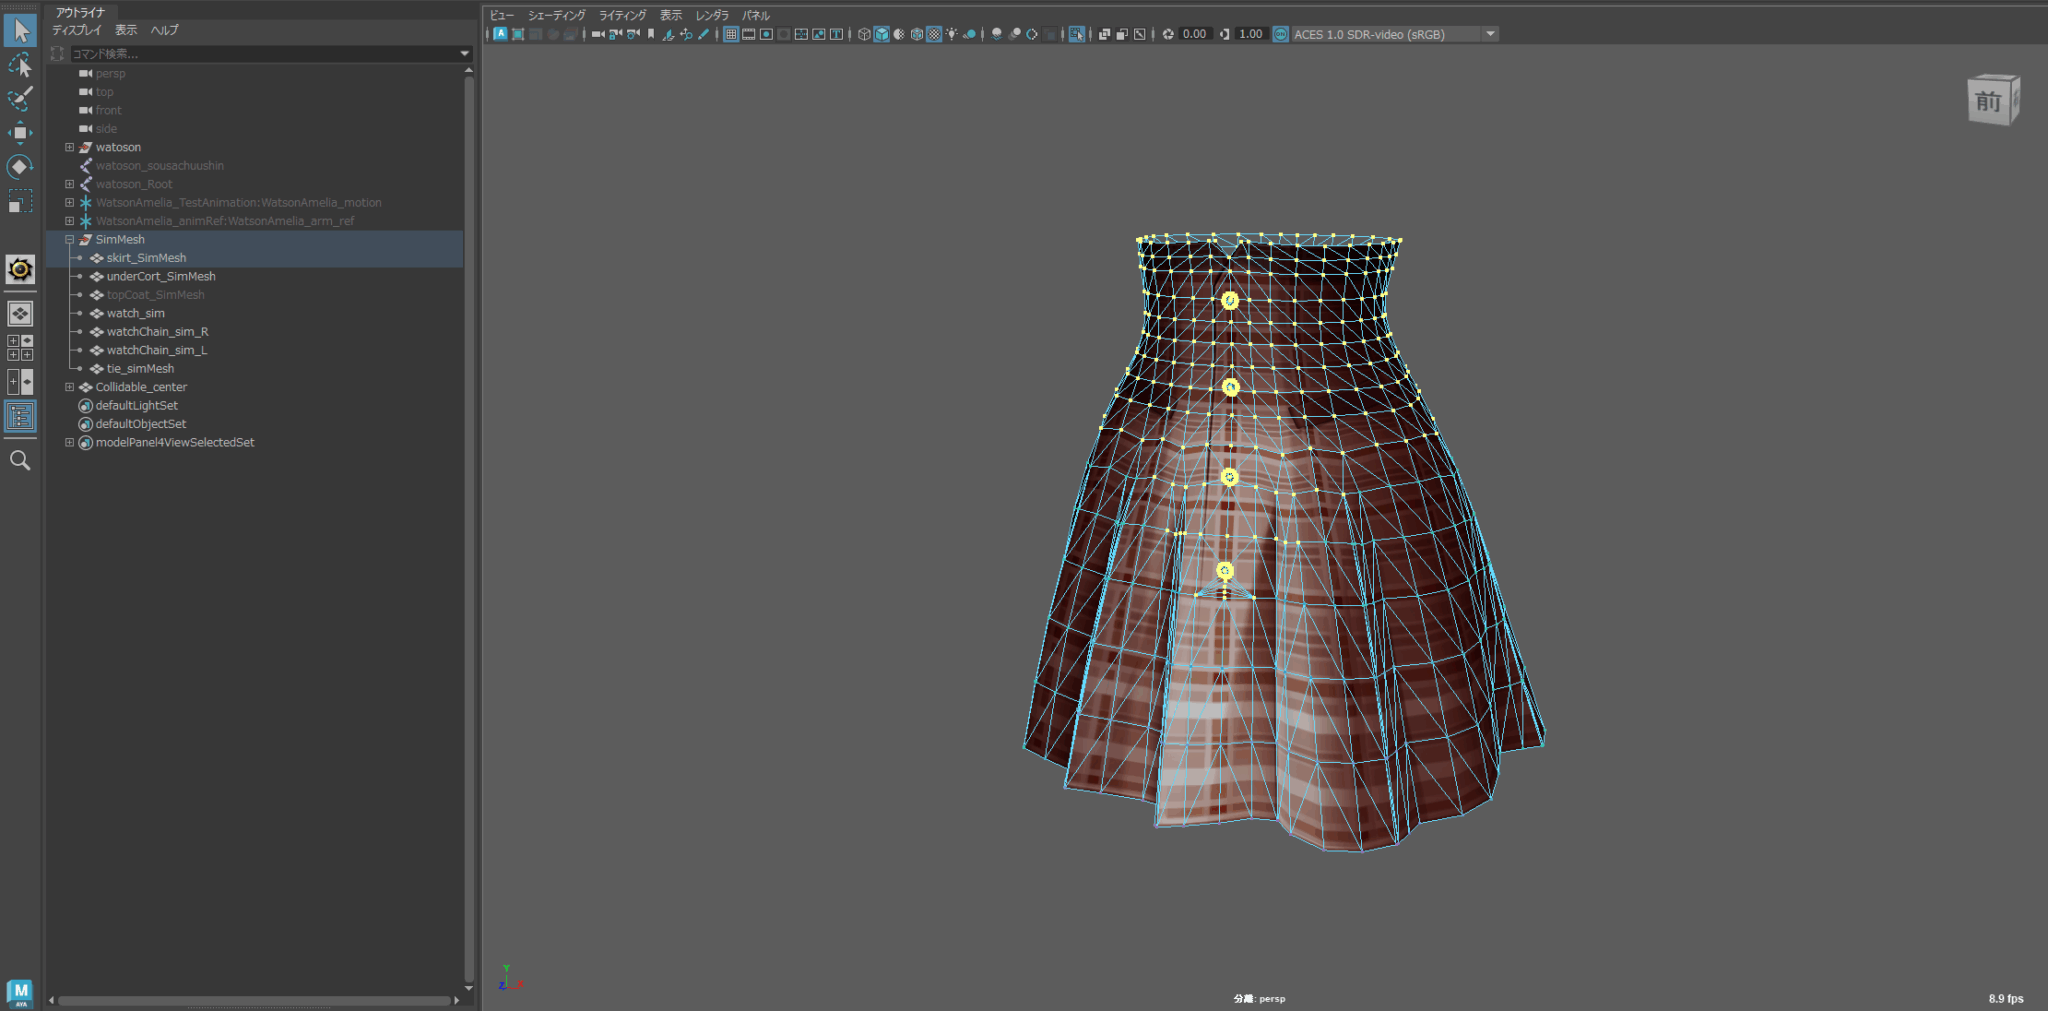Open the search magnifier in sidebar

click(x=20, y=460)
